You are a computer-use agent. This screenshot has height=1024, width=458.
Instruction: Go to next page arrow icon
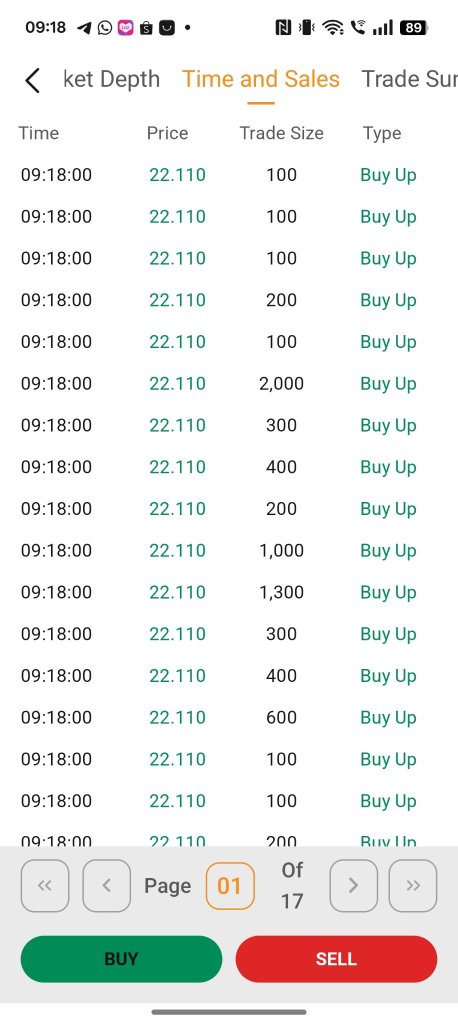353,886
